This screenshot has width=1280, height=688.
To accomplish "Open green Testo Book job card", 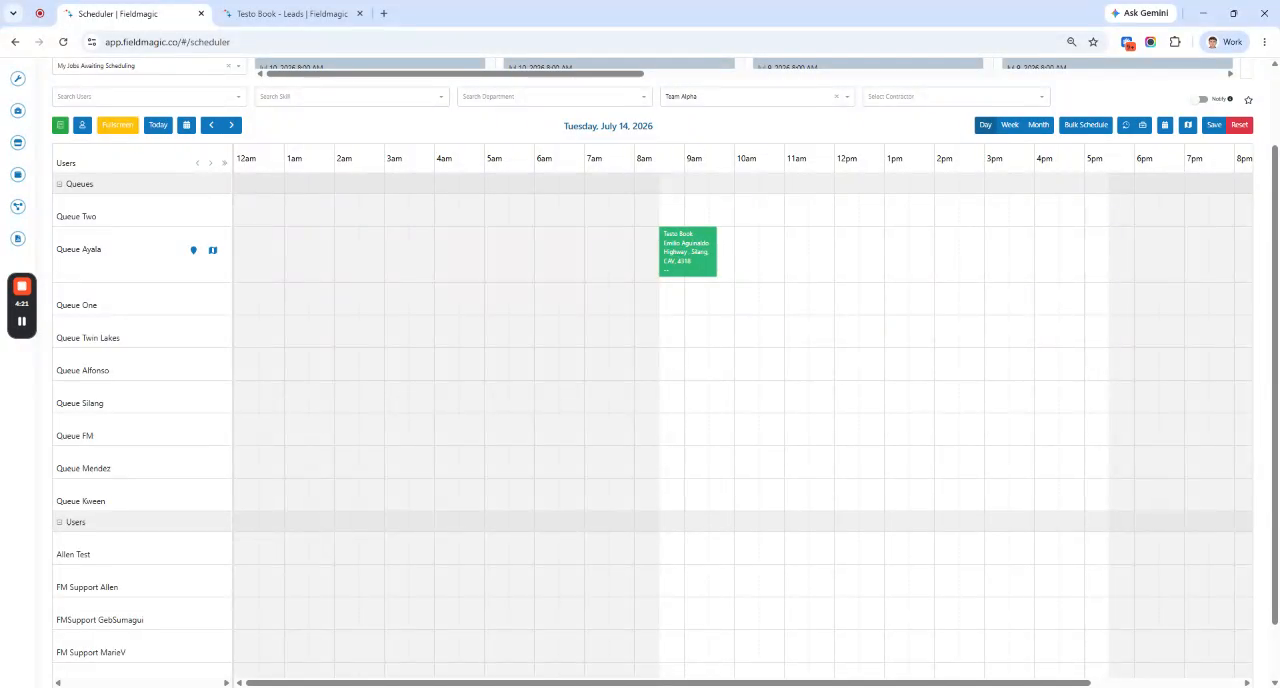I will click(688, 252).
